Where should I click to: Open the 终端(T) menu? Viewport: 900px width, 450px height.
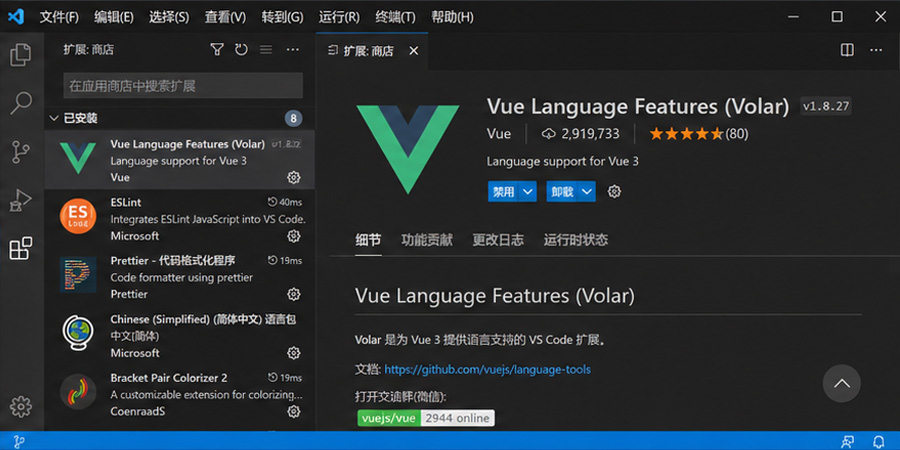[395, 17]
